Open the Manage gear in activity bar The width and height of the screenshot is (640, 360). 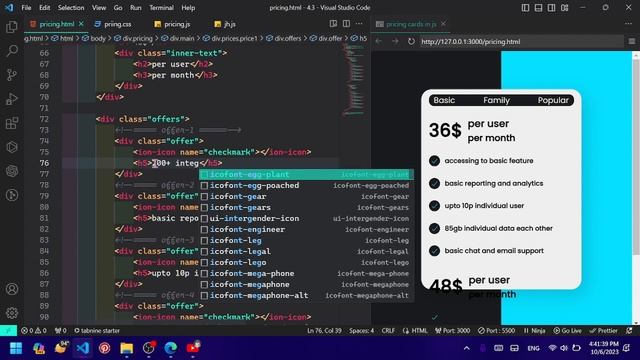(12, 313)
